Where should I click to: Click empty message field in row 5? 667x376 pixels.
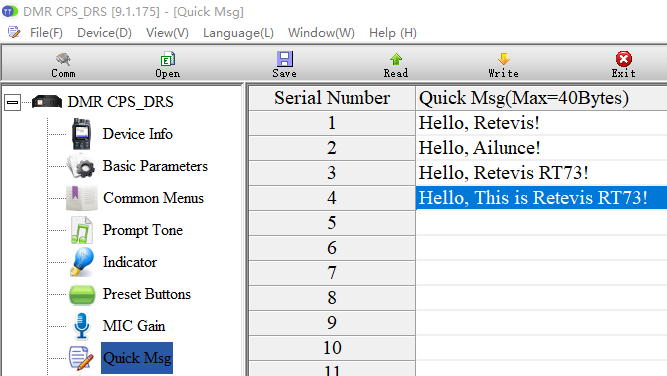(x=541, y=223)
